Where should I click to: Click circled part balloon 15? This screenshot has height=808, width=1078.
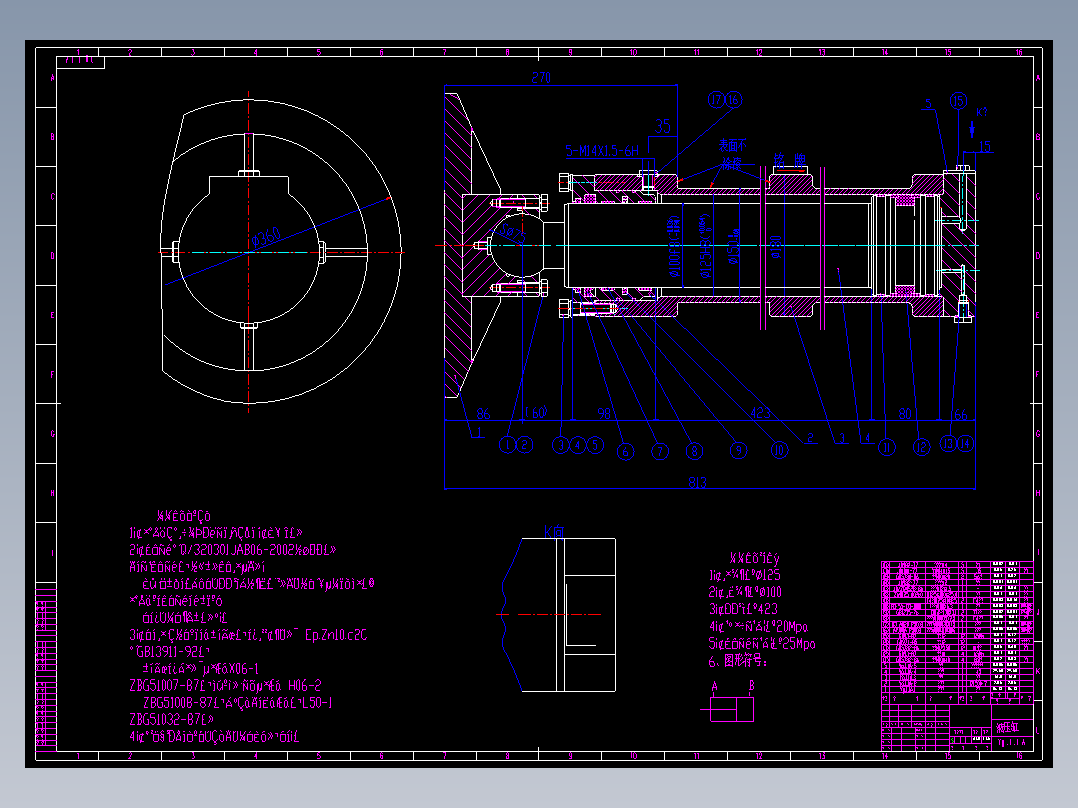[x=958, y=102]
